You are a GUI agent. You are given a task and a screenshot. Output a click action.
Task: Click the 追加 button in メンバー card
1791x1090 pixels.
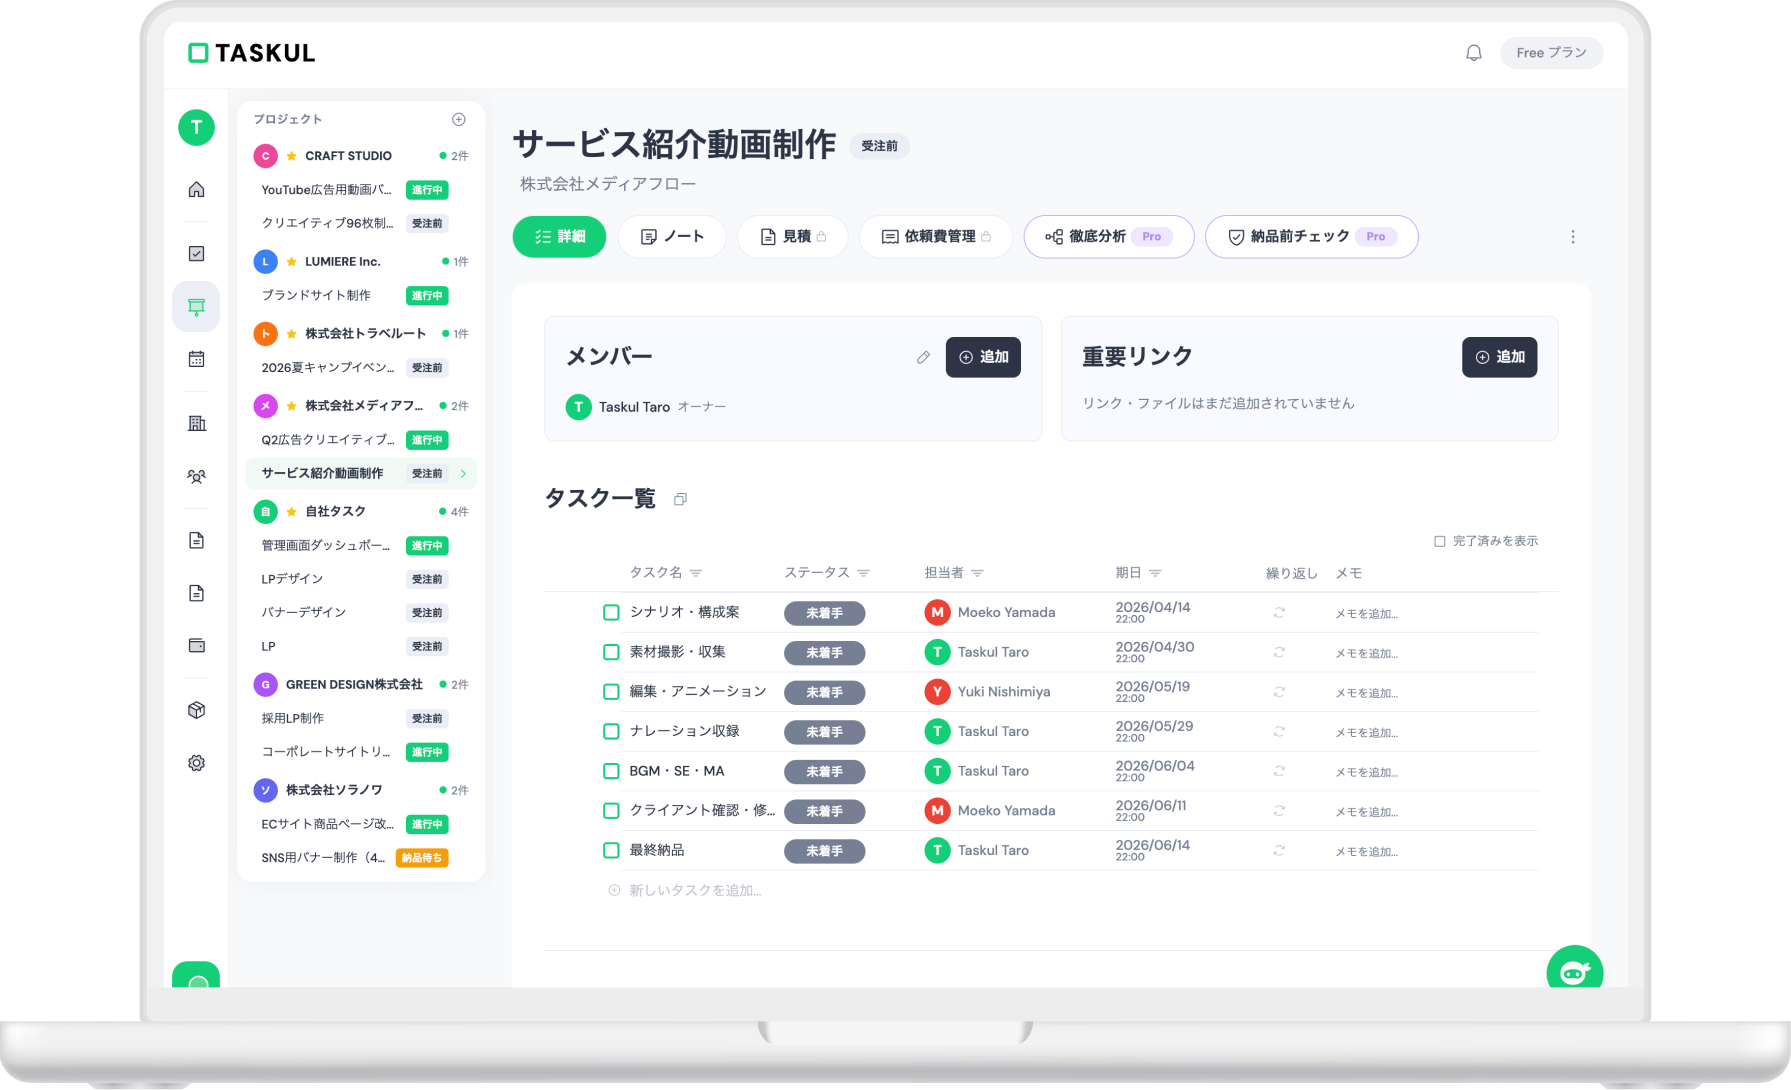(983, 357)
